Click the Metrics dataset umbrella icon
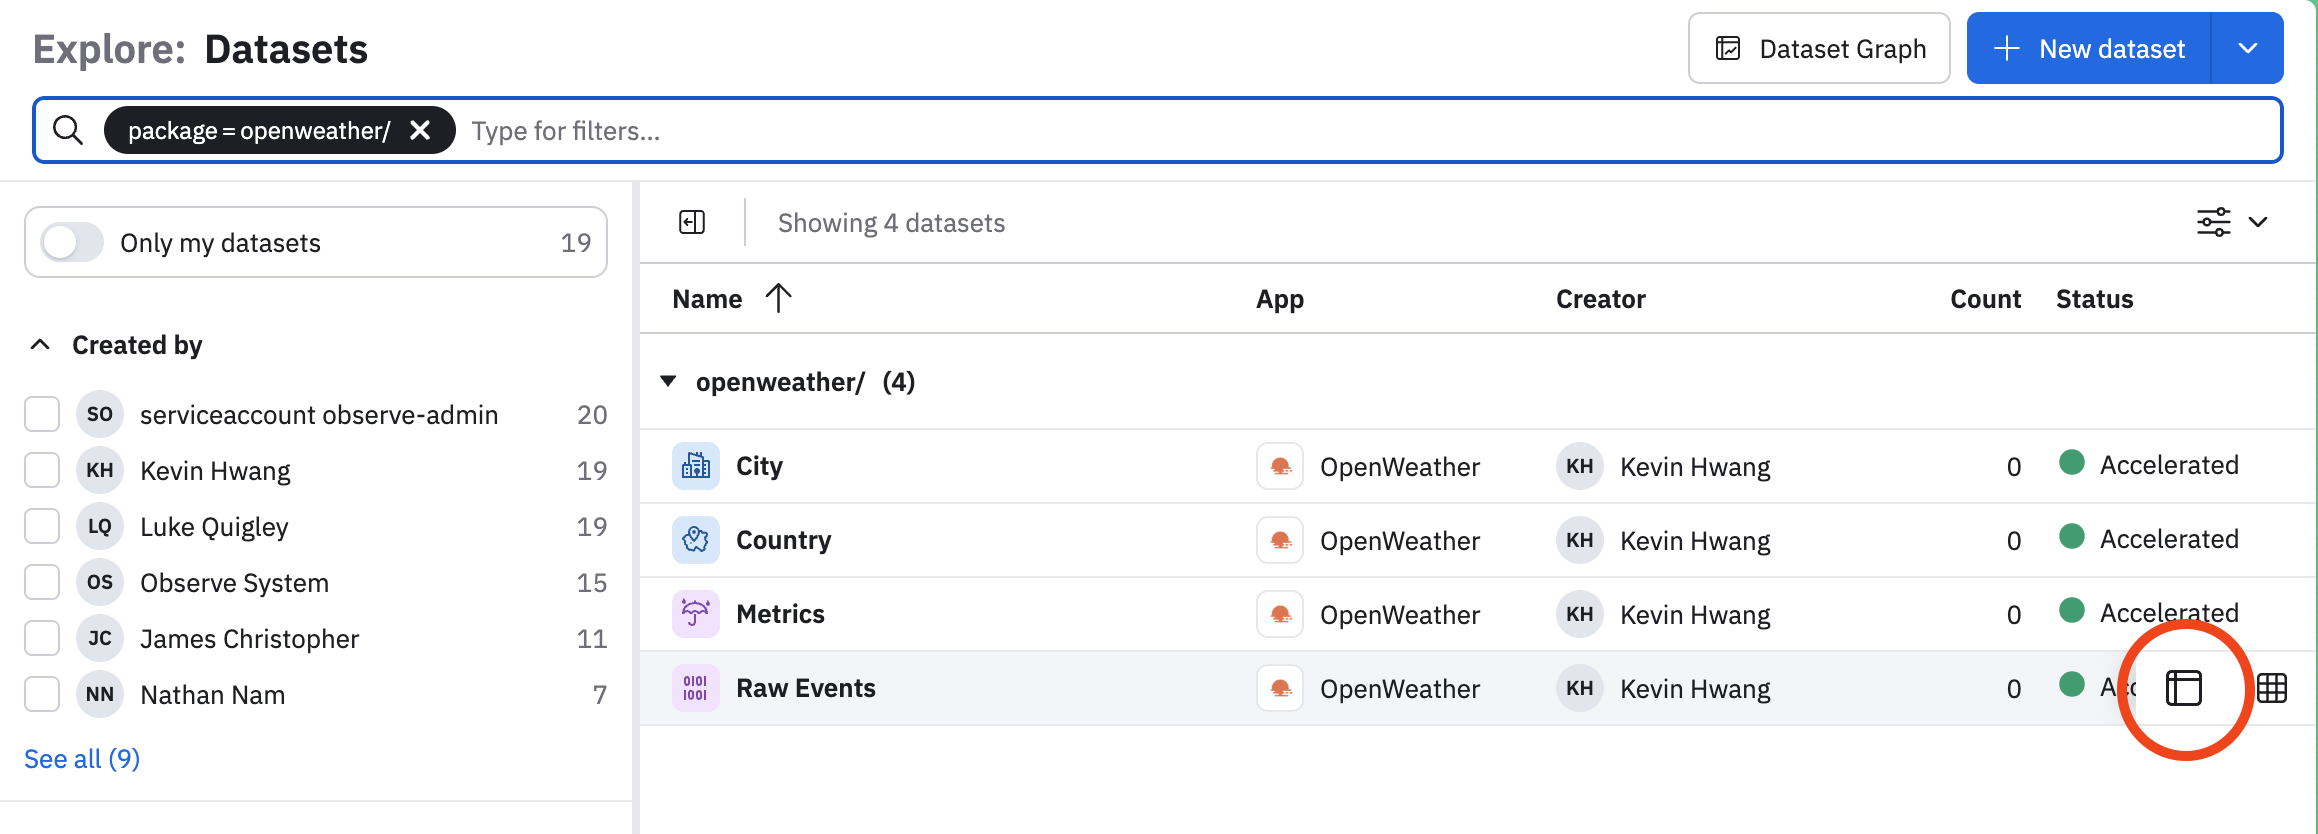The image size is (2318, 834). (695, 614)
